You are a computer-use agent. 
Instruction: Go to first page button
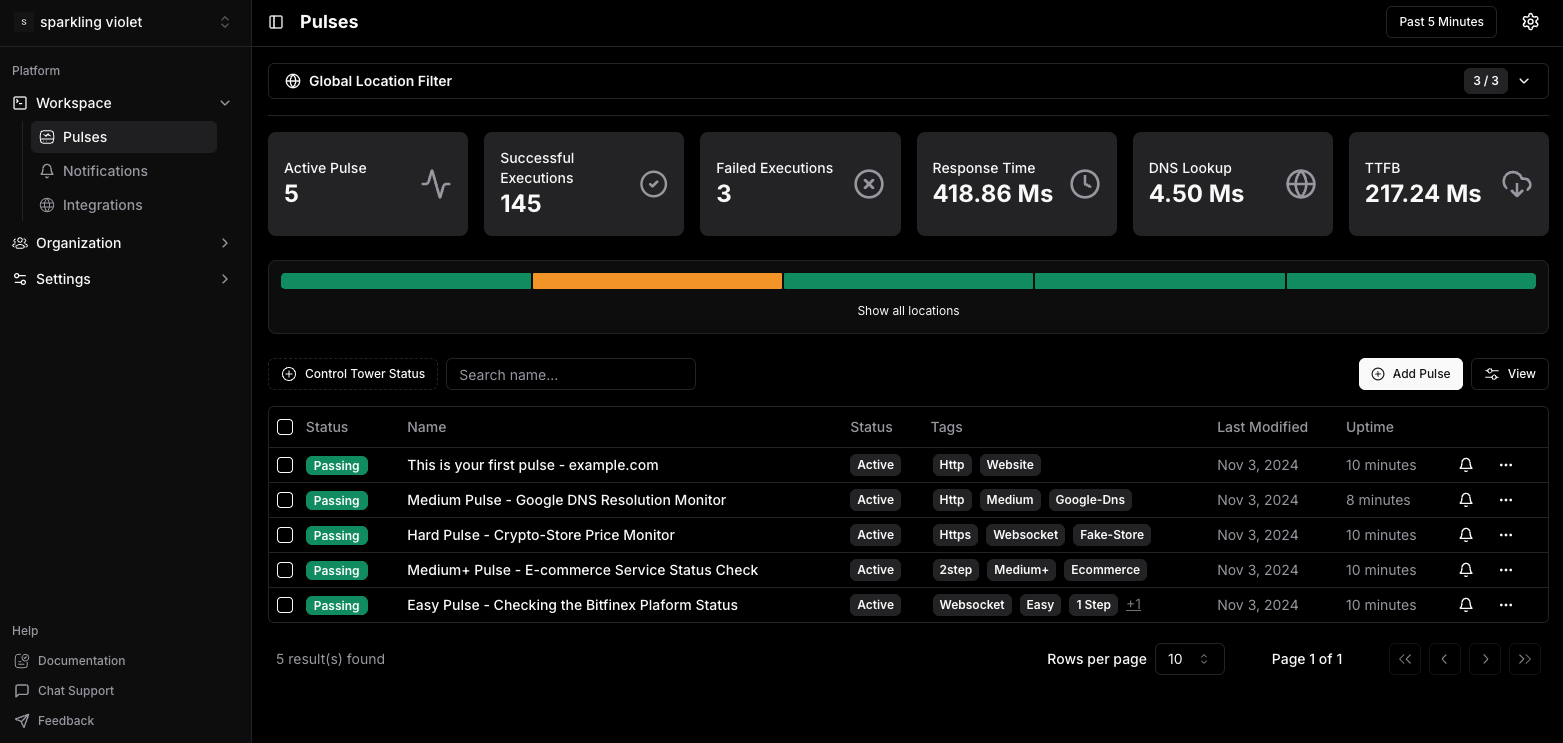pyautogui.click(x=1405, y=659)
